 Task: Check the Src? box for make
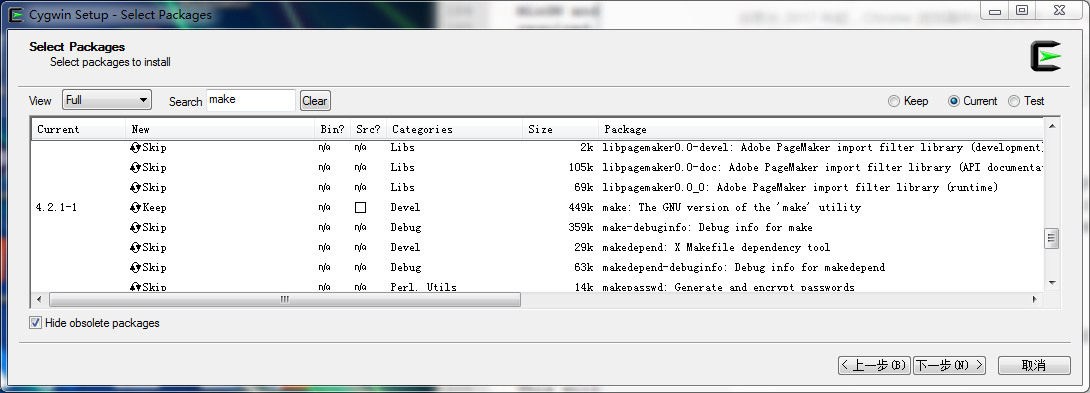click(360, 207)
